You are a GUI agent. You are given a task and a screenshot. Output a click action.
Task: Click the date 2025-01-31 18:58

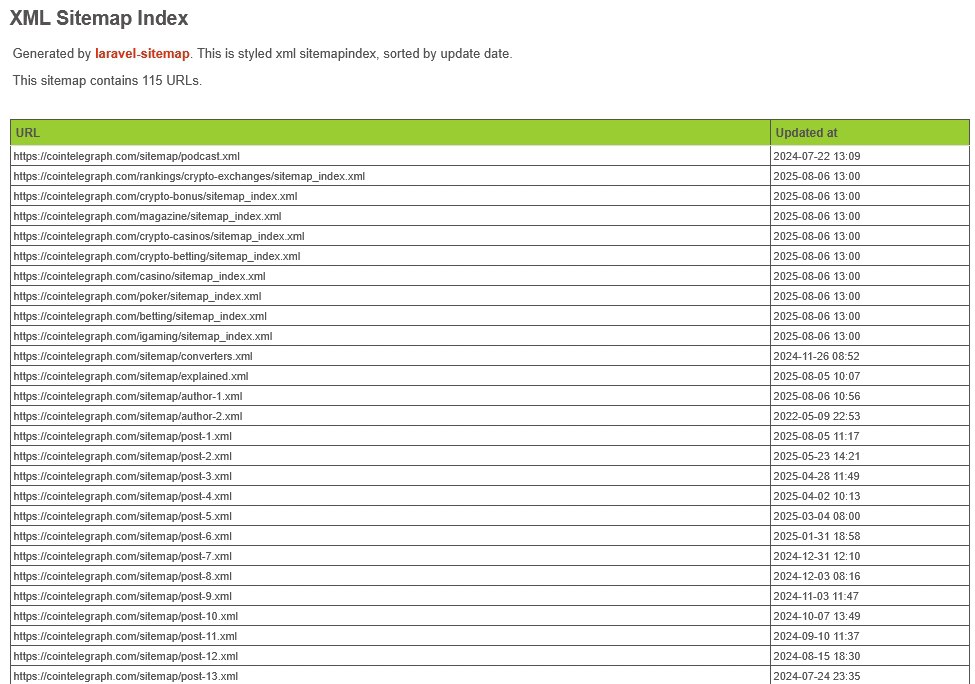coord(816,535)
